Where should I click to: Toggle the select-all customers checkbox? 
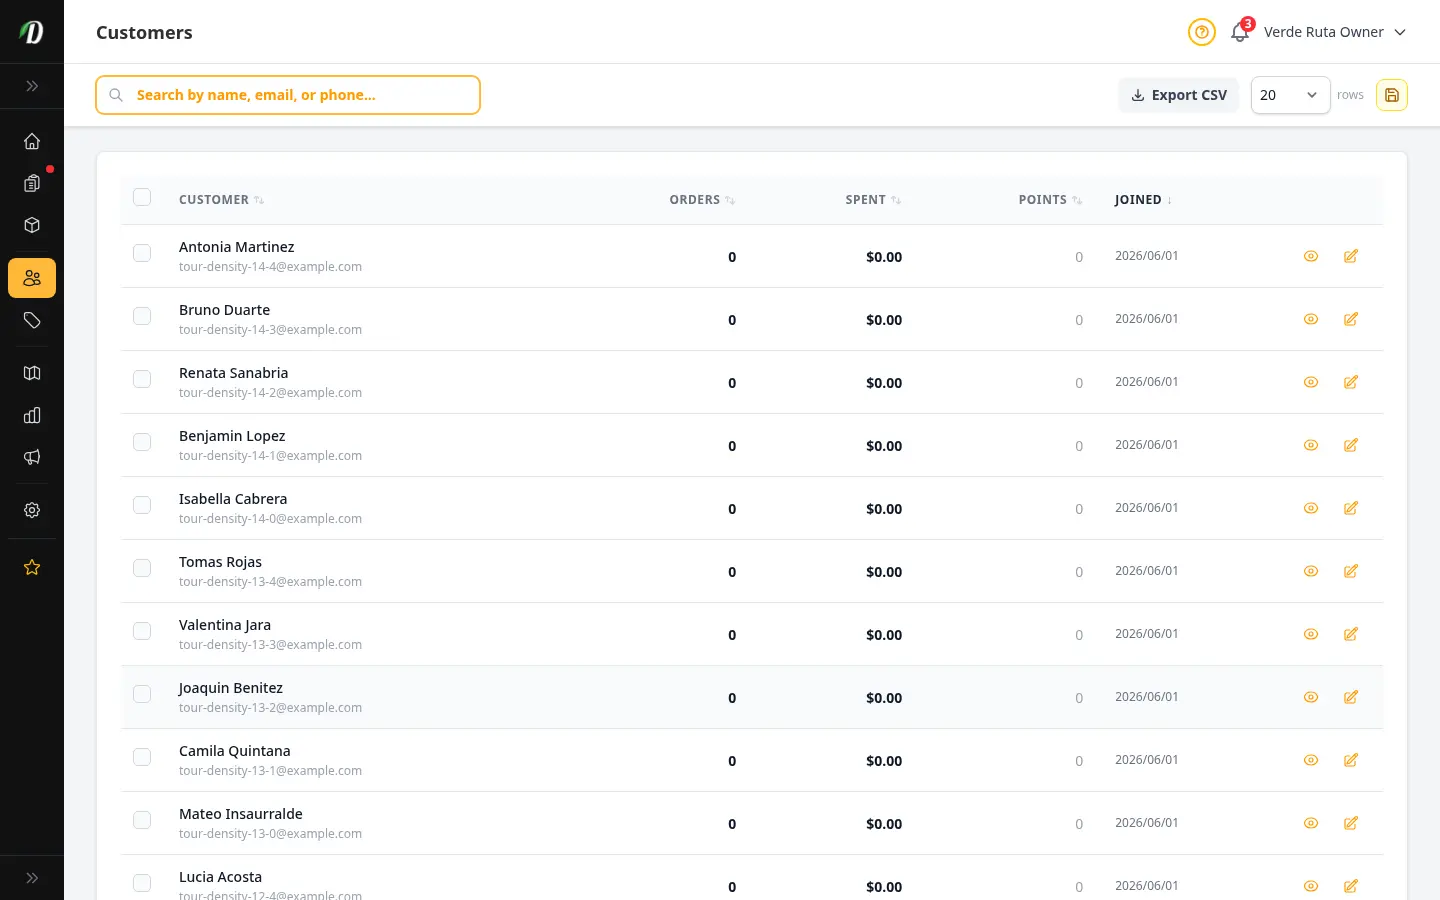tap(142, 197)
